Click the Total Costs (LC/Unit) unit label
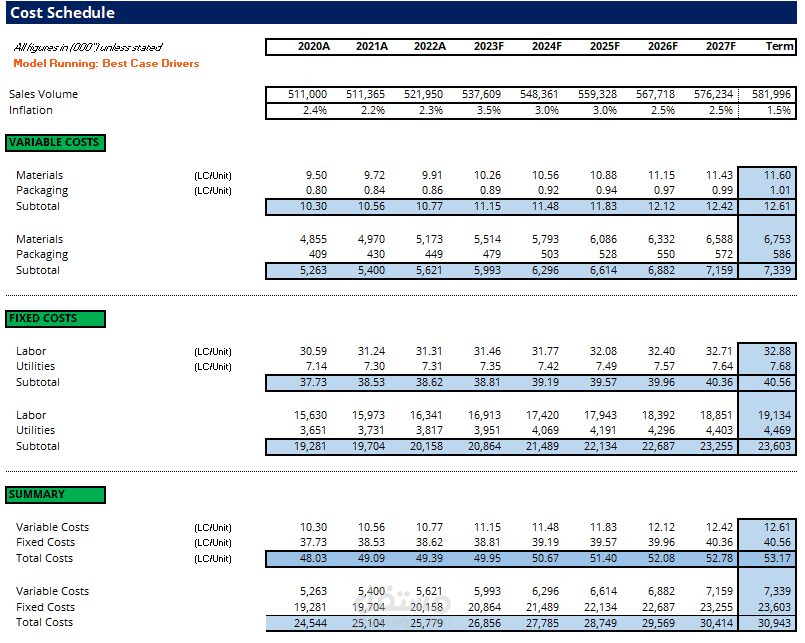The image size is (805, 643). 213,559
